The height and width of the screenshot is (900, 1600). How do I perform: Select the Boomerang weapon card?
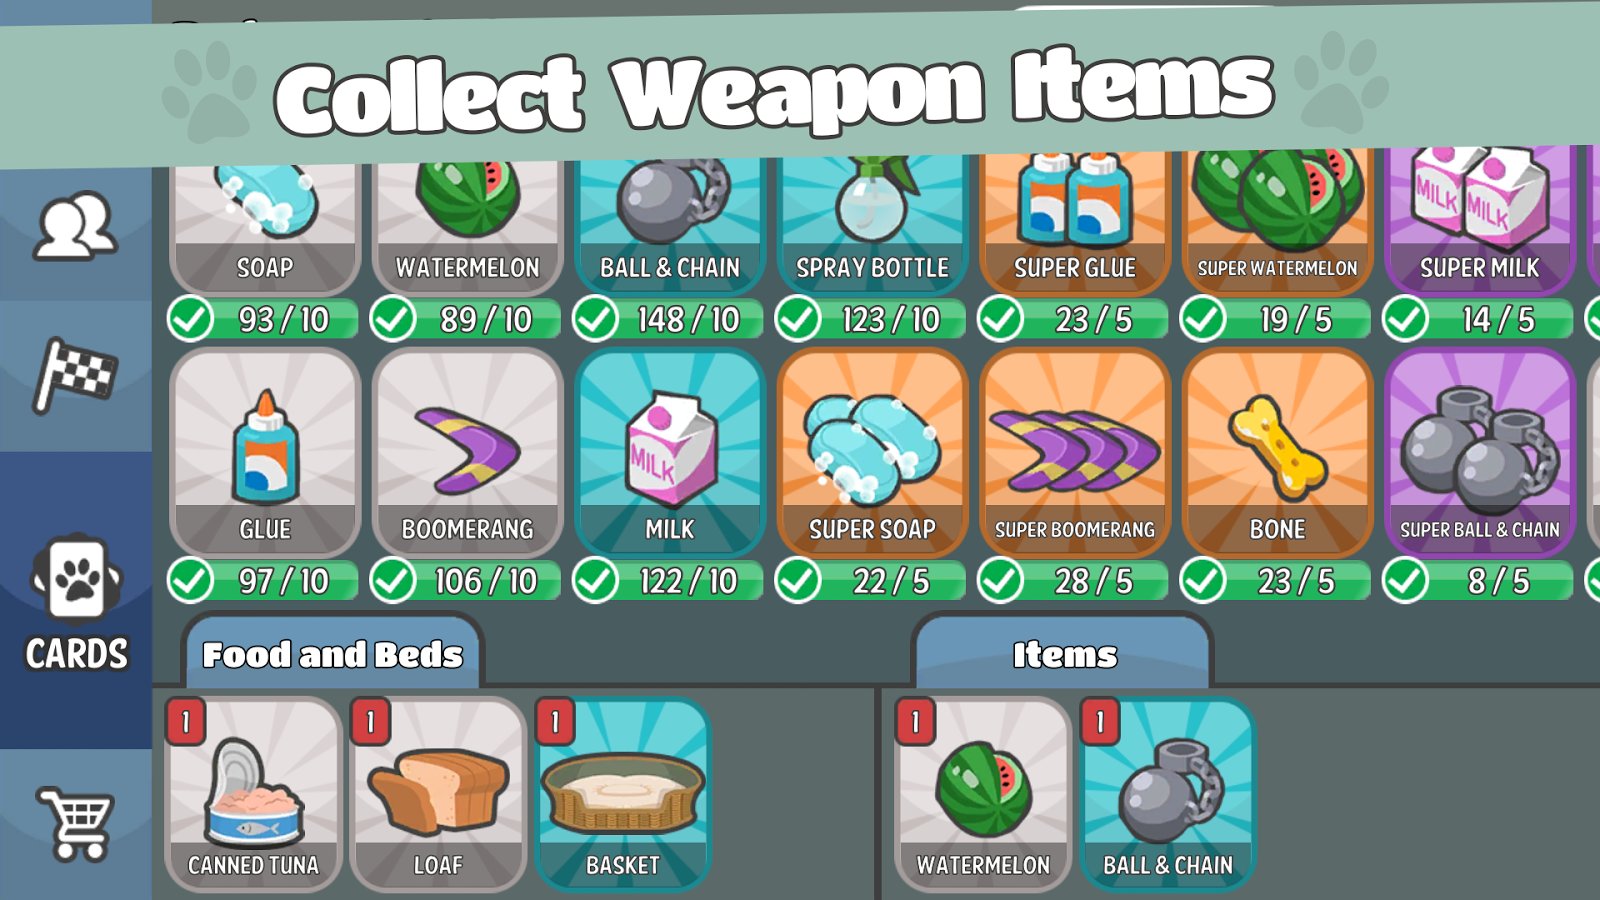point(467,453)
